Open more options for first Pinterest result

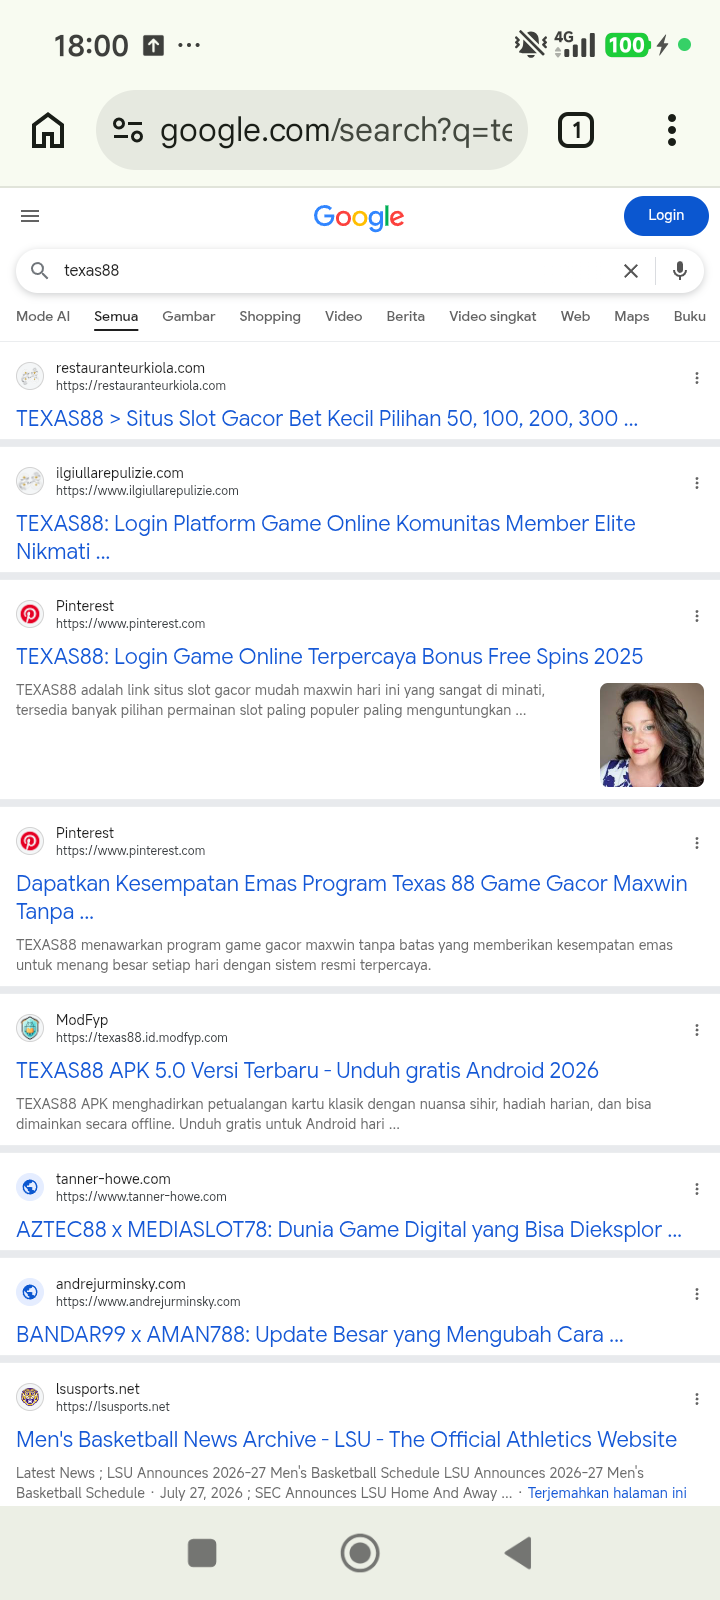[697, 616]
